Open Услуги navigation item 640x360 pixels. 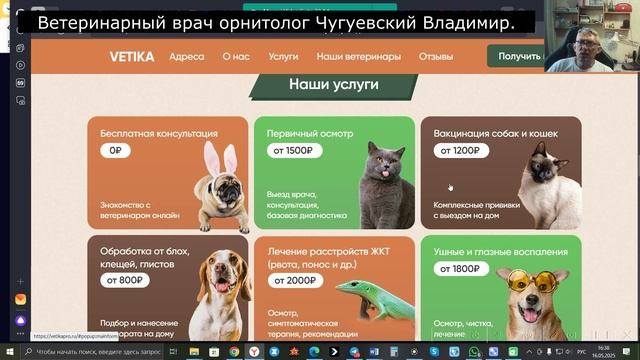(x=283, y=57)
